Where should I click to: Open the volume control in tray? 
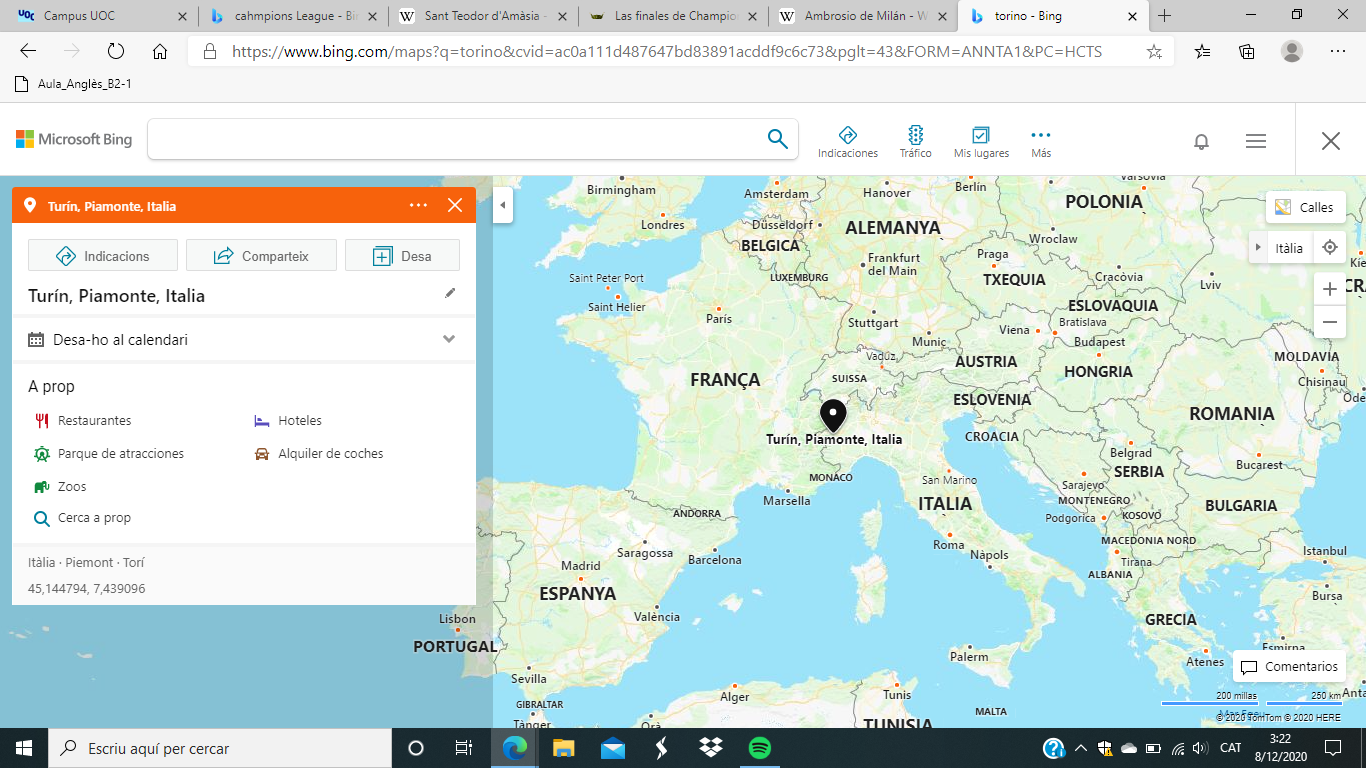[1200, 748]
